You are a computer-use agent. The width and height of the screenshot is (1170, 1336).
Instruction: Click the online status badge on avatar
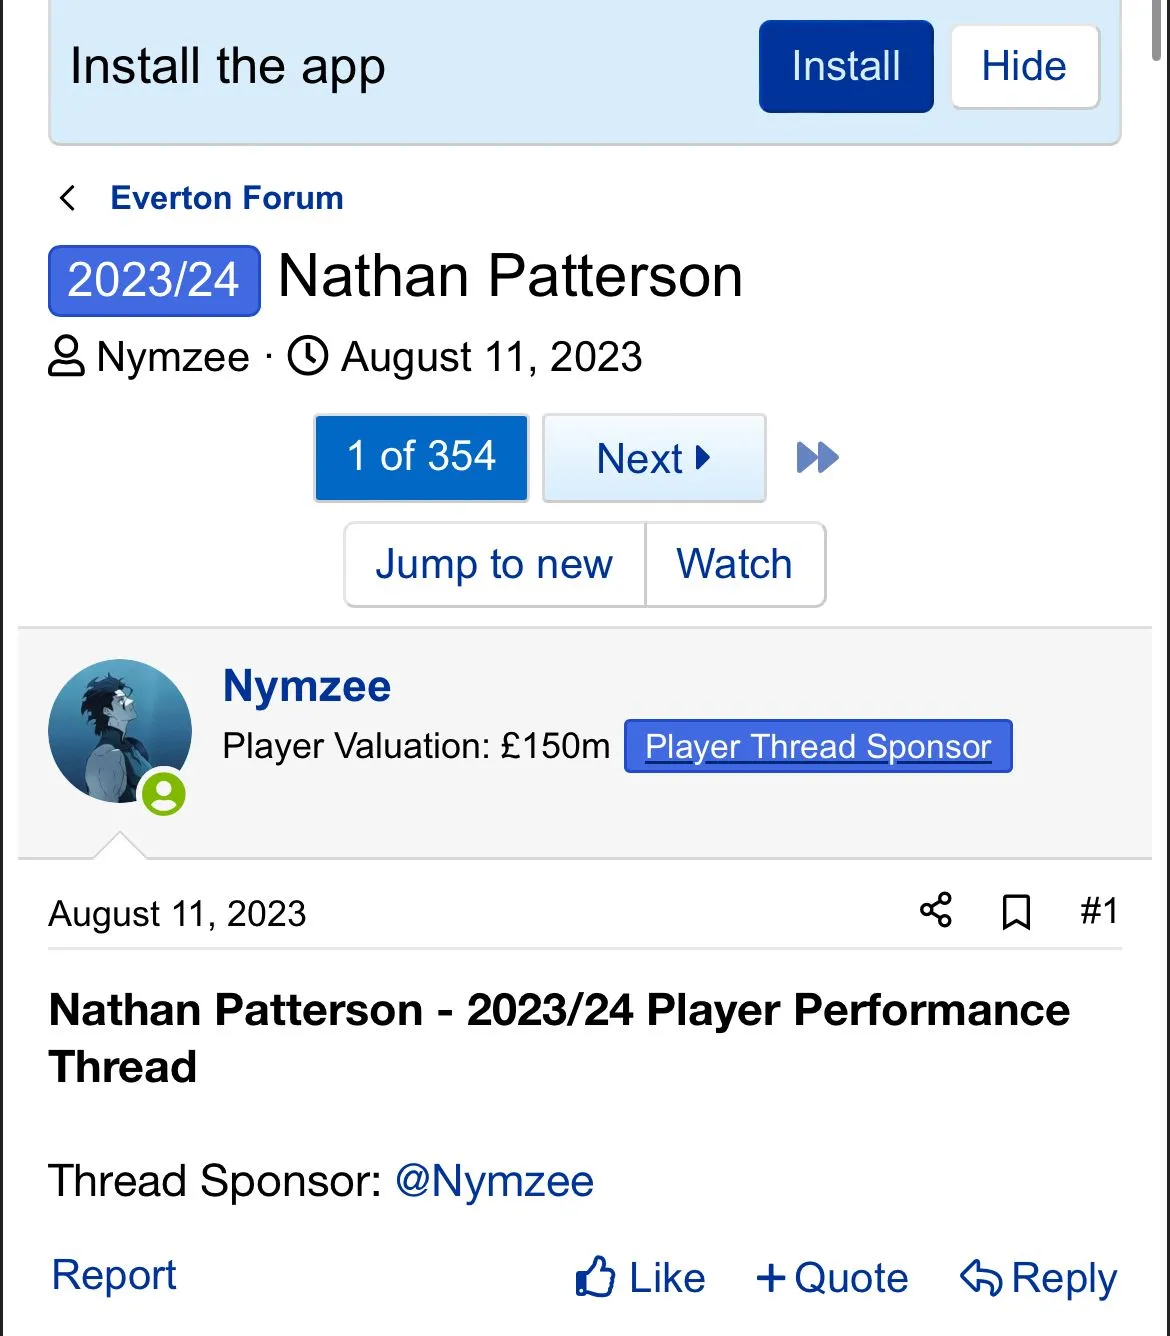pos(164,794)
